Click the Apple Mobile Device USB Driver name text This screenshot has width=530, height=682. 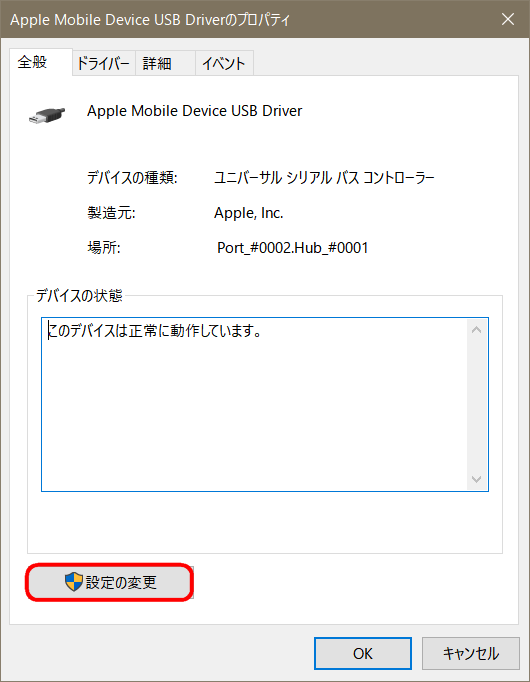pos(194,111)
